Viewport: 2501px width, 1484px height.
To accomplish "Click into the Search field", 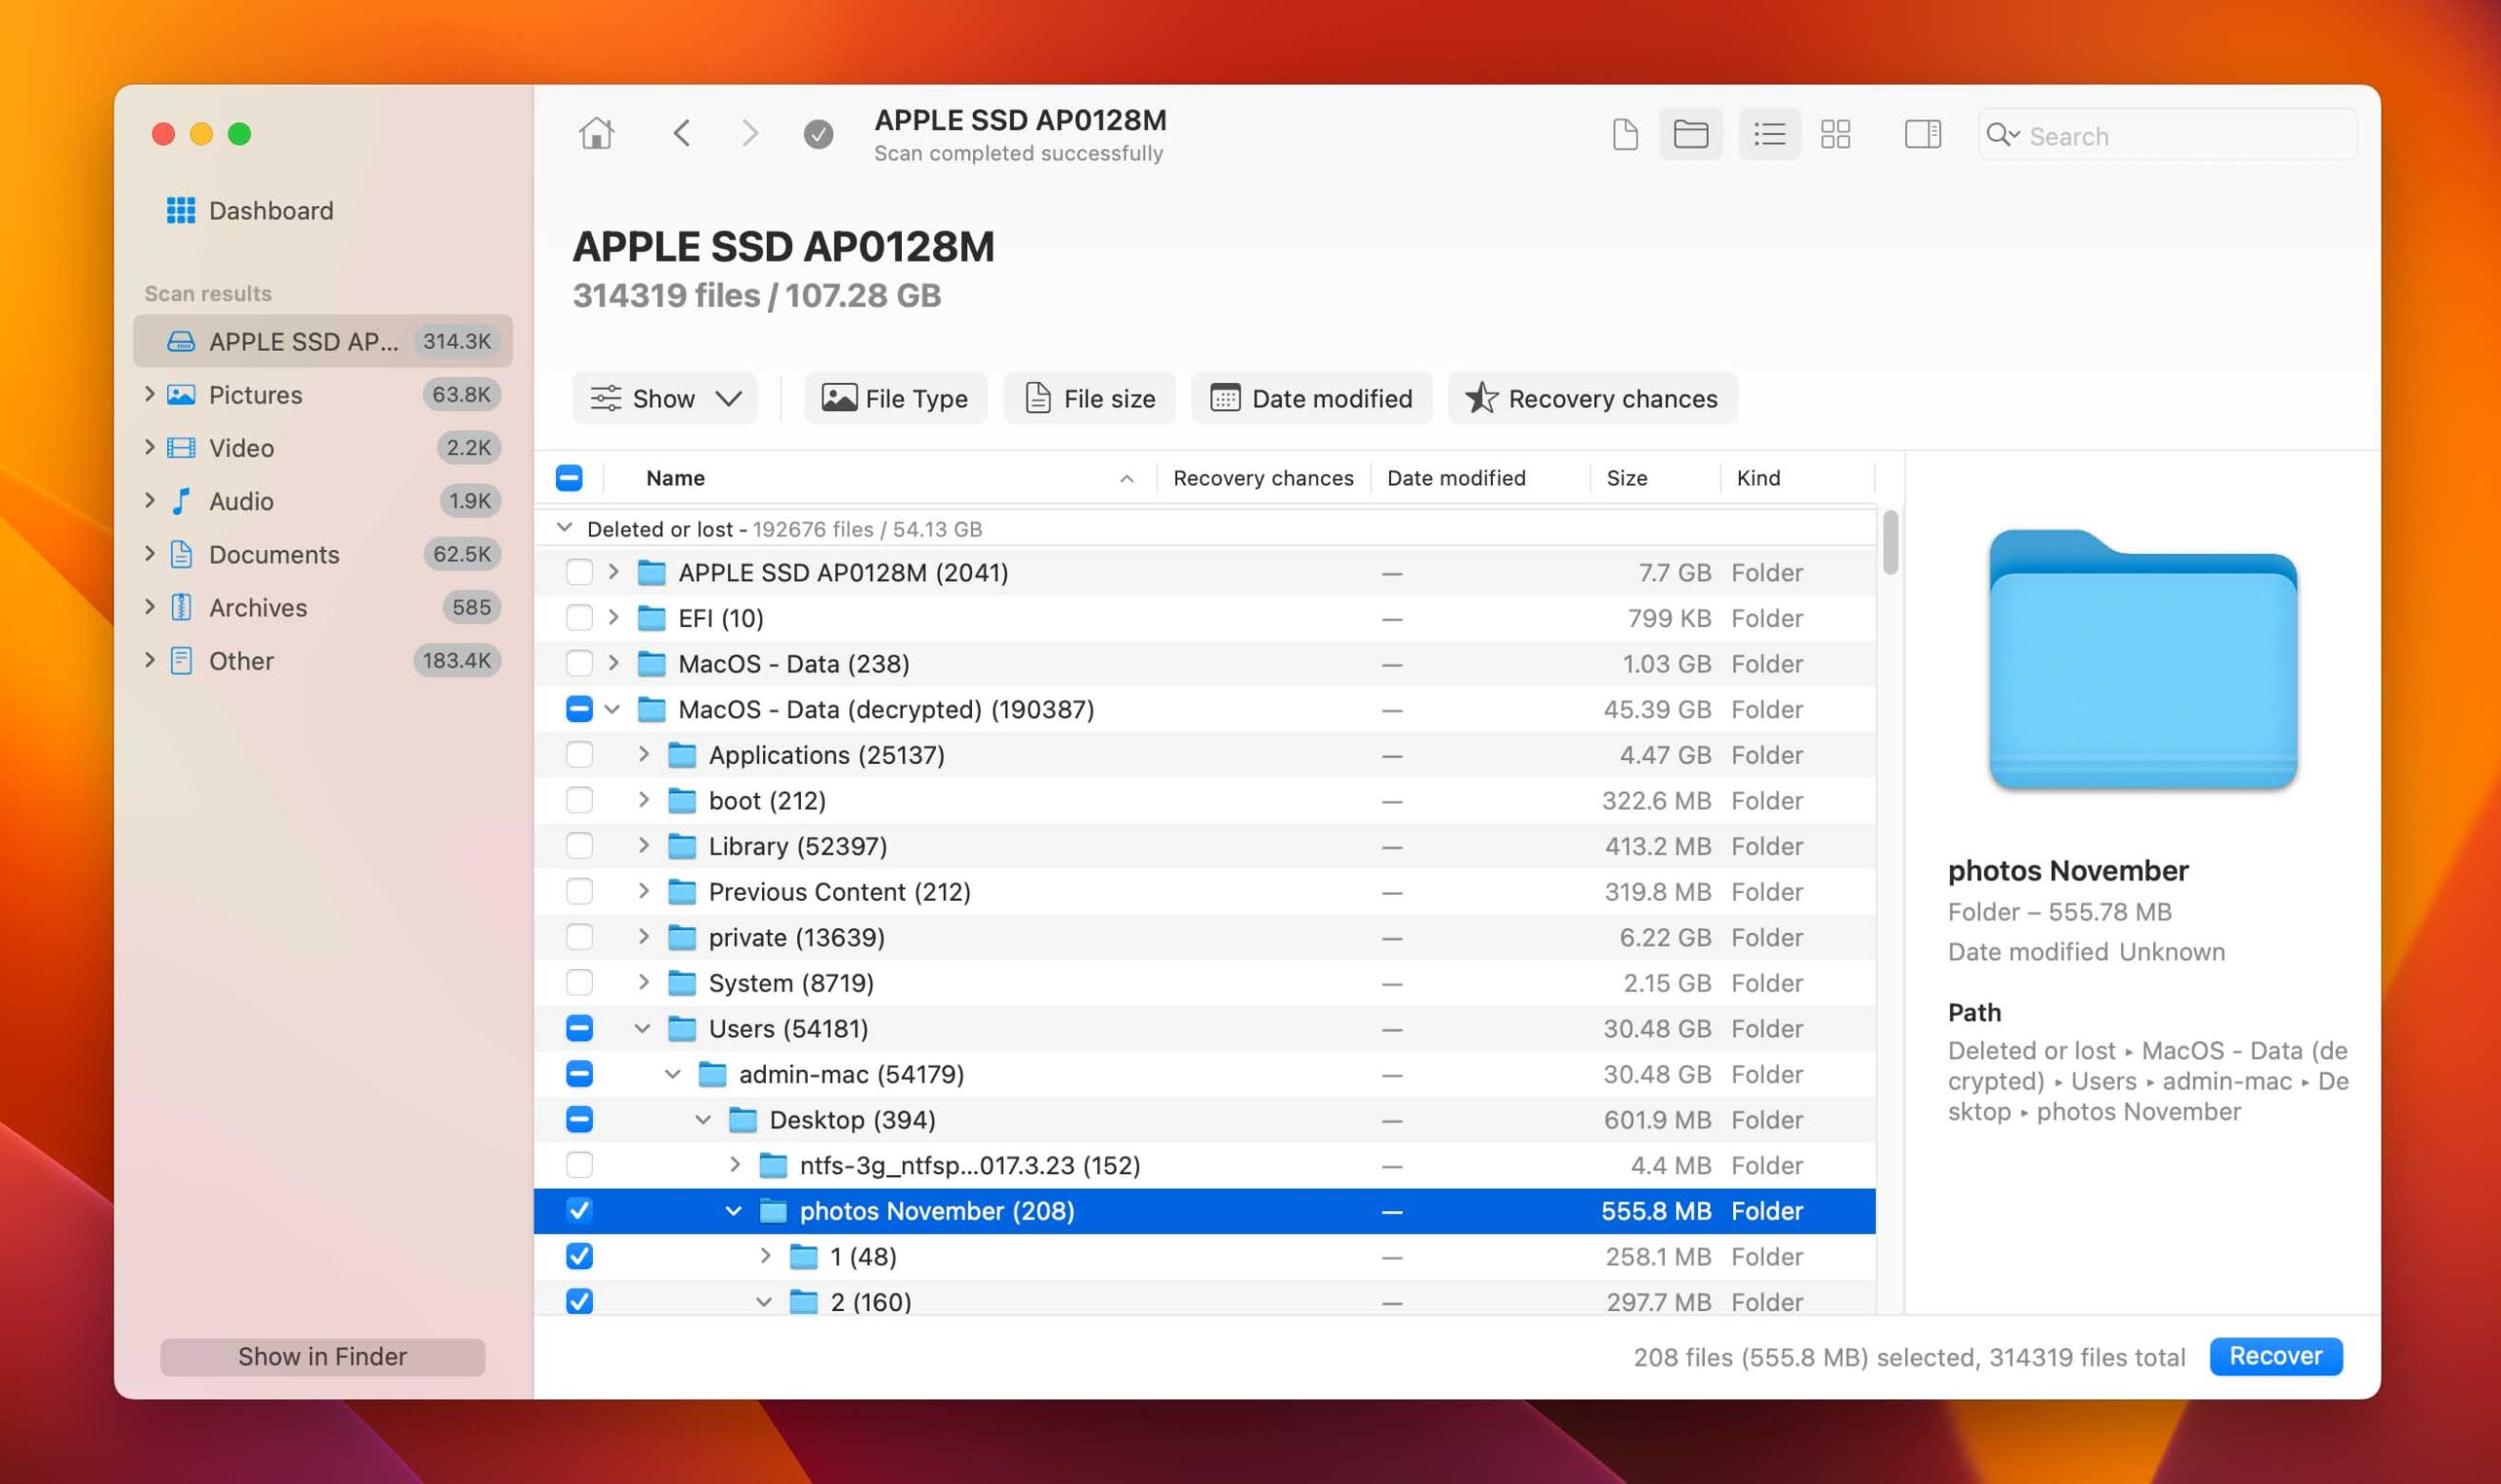I will [x=2166, y=135].
